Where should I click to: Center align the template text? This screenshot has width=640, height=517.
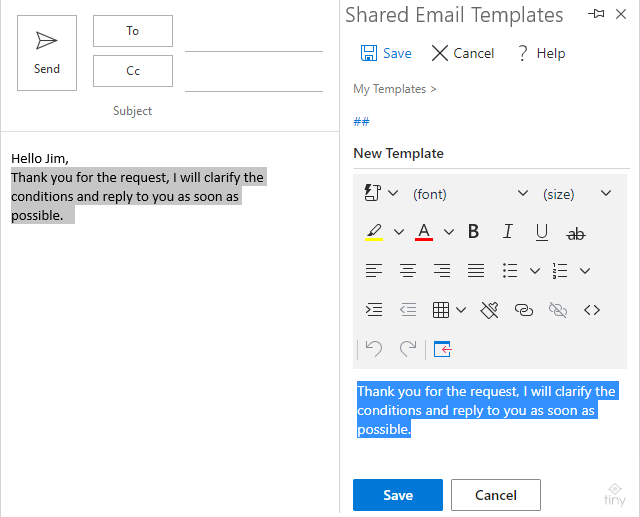point(408,271)
